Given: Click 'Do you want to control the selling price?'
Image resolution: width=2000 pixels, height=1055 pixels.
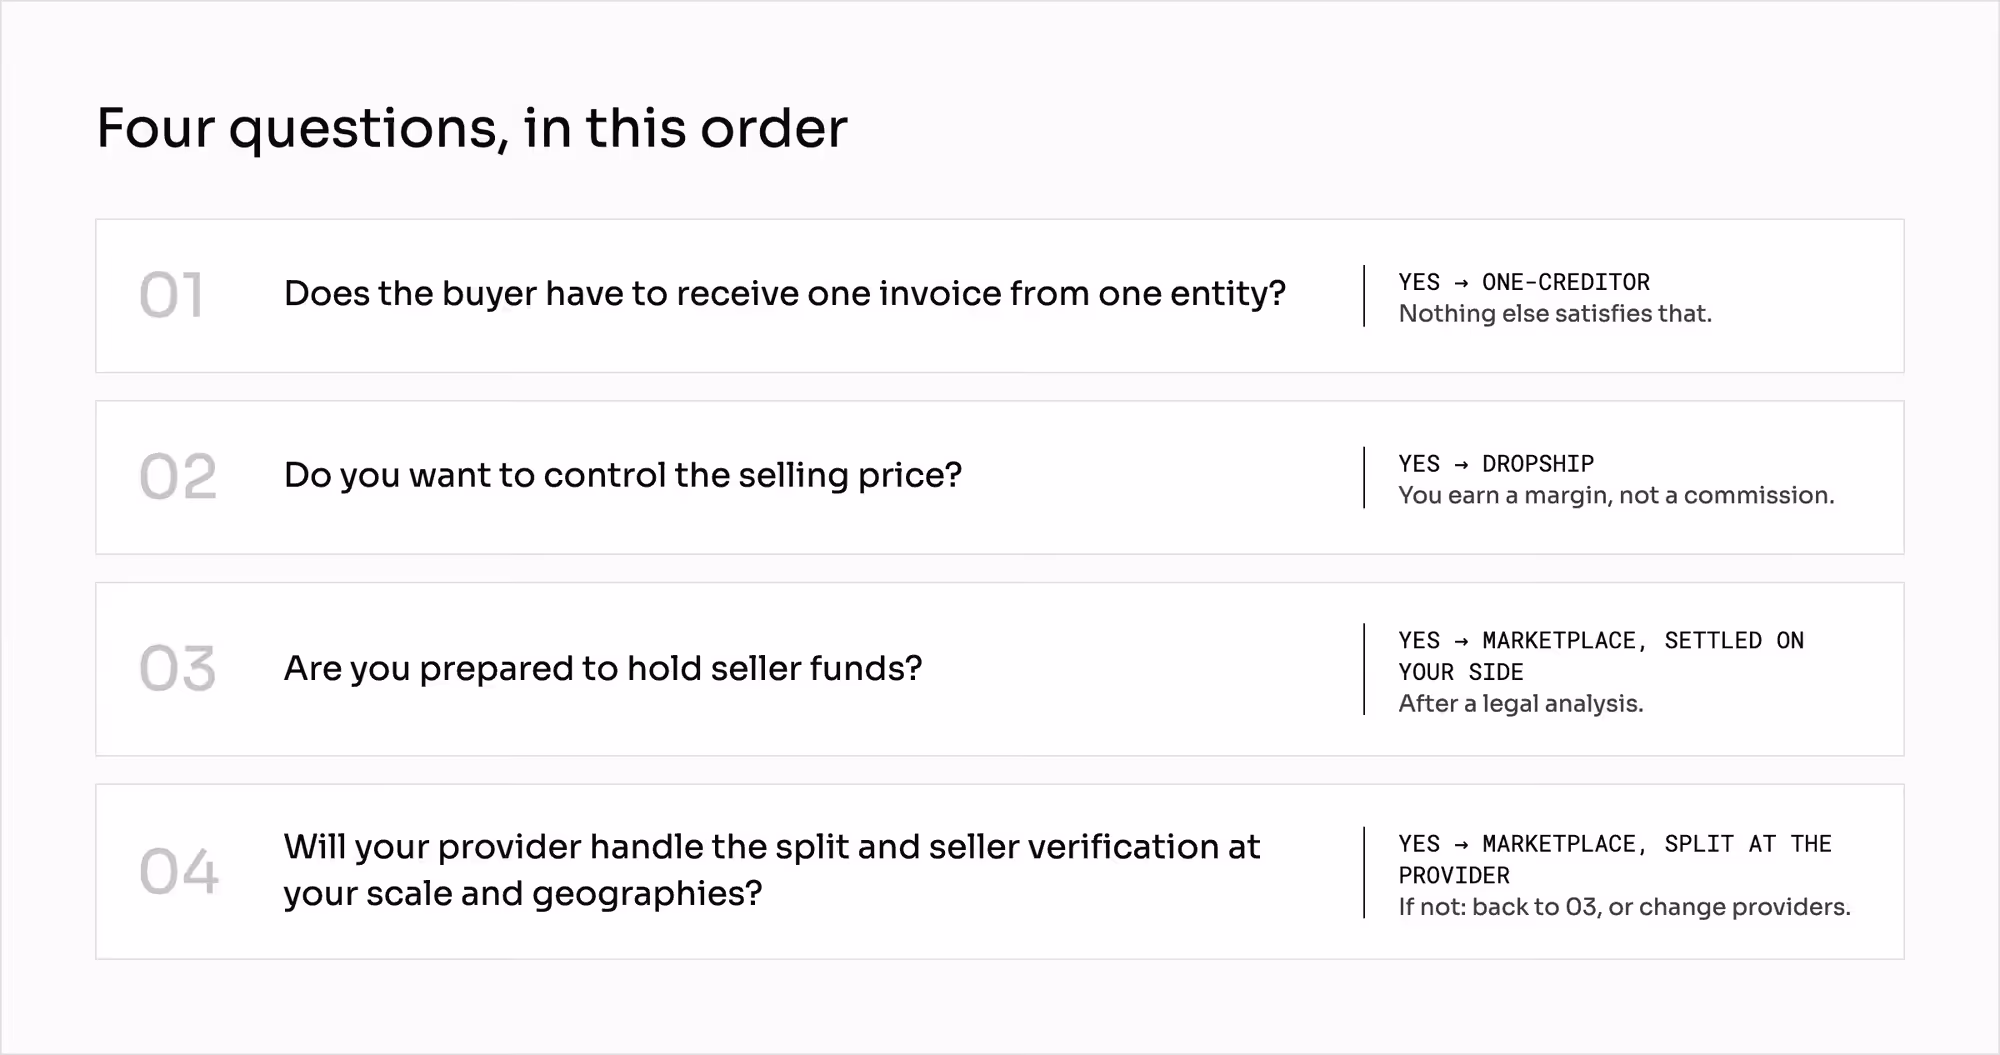Looking at the screenshot, I should coord(623,476).
